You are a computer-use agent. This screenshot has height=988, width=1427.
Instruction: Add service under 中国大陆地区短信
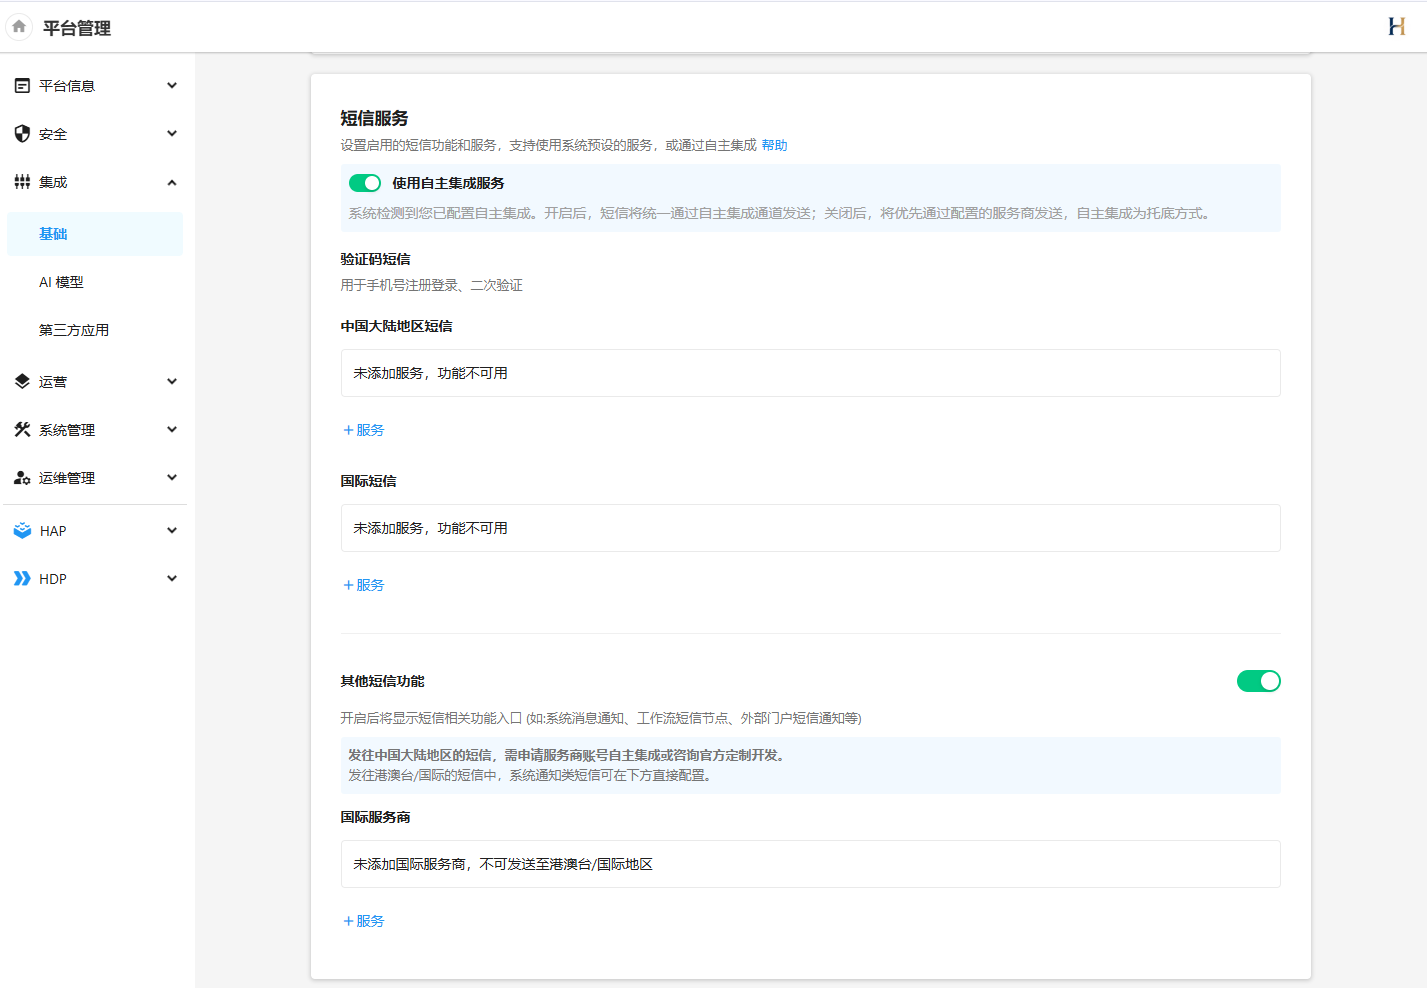[364, 430]
